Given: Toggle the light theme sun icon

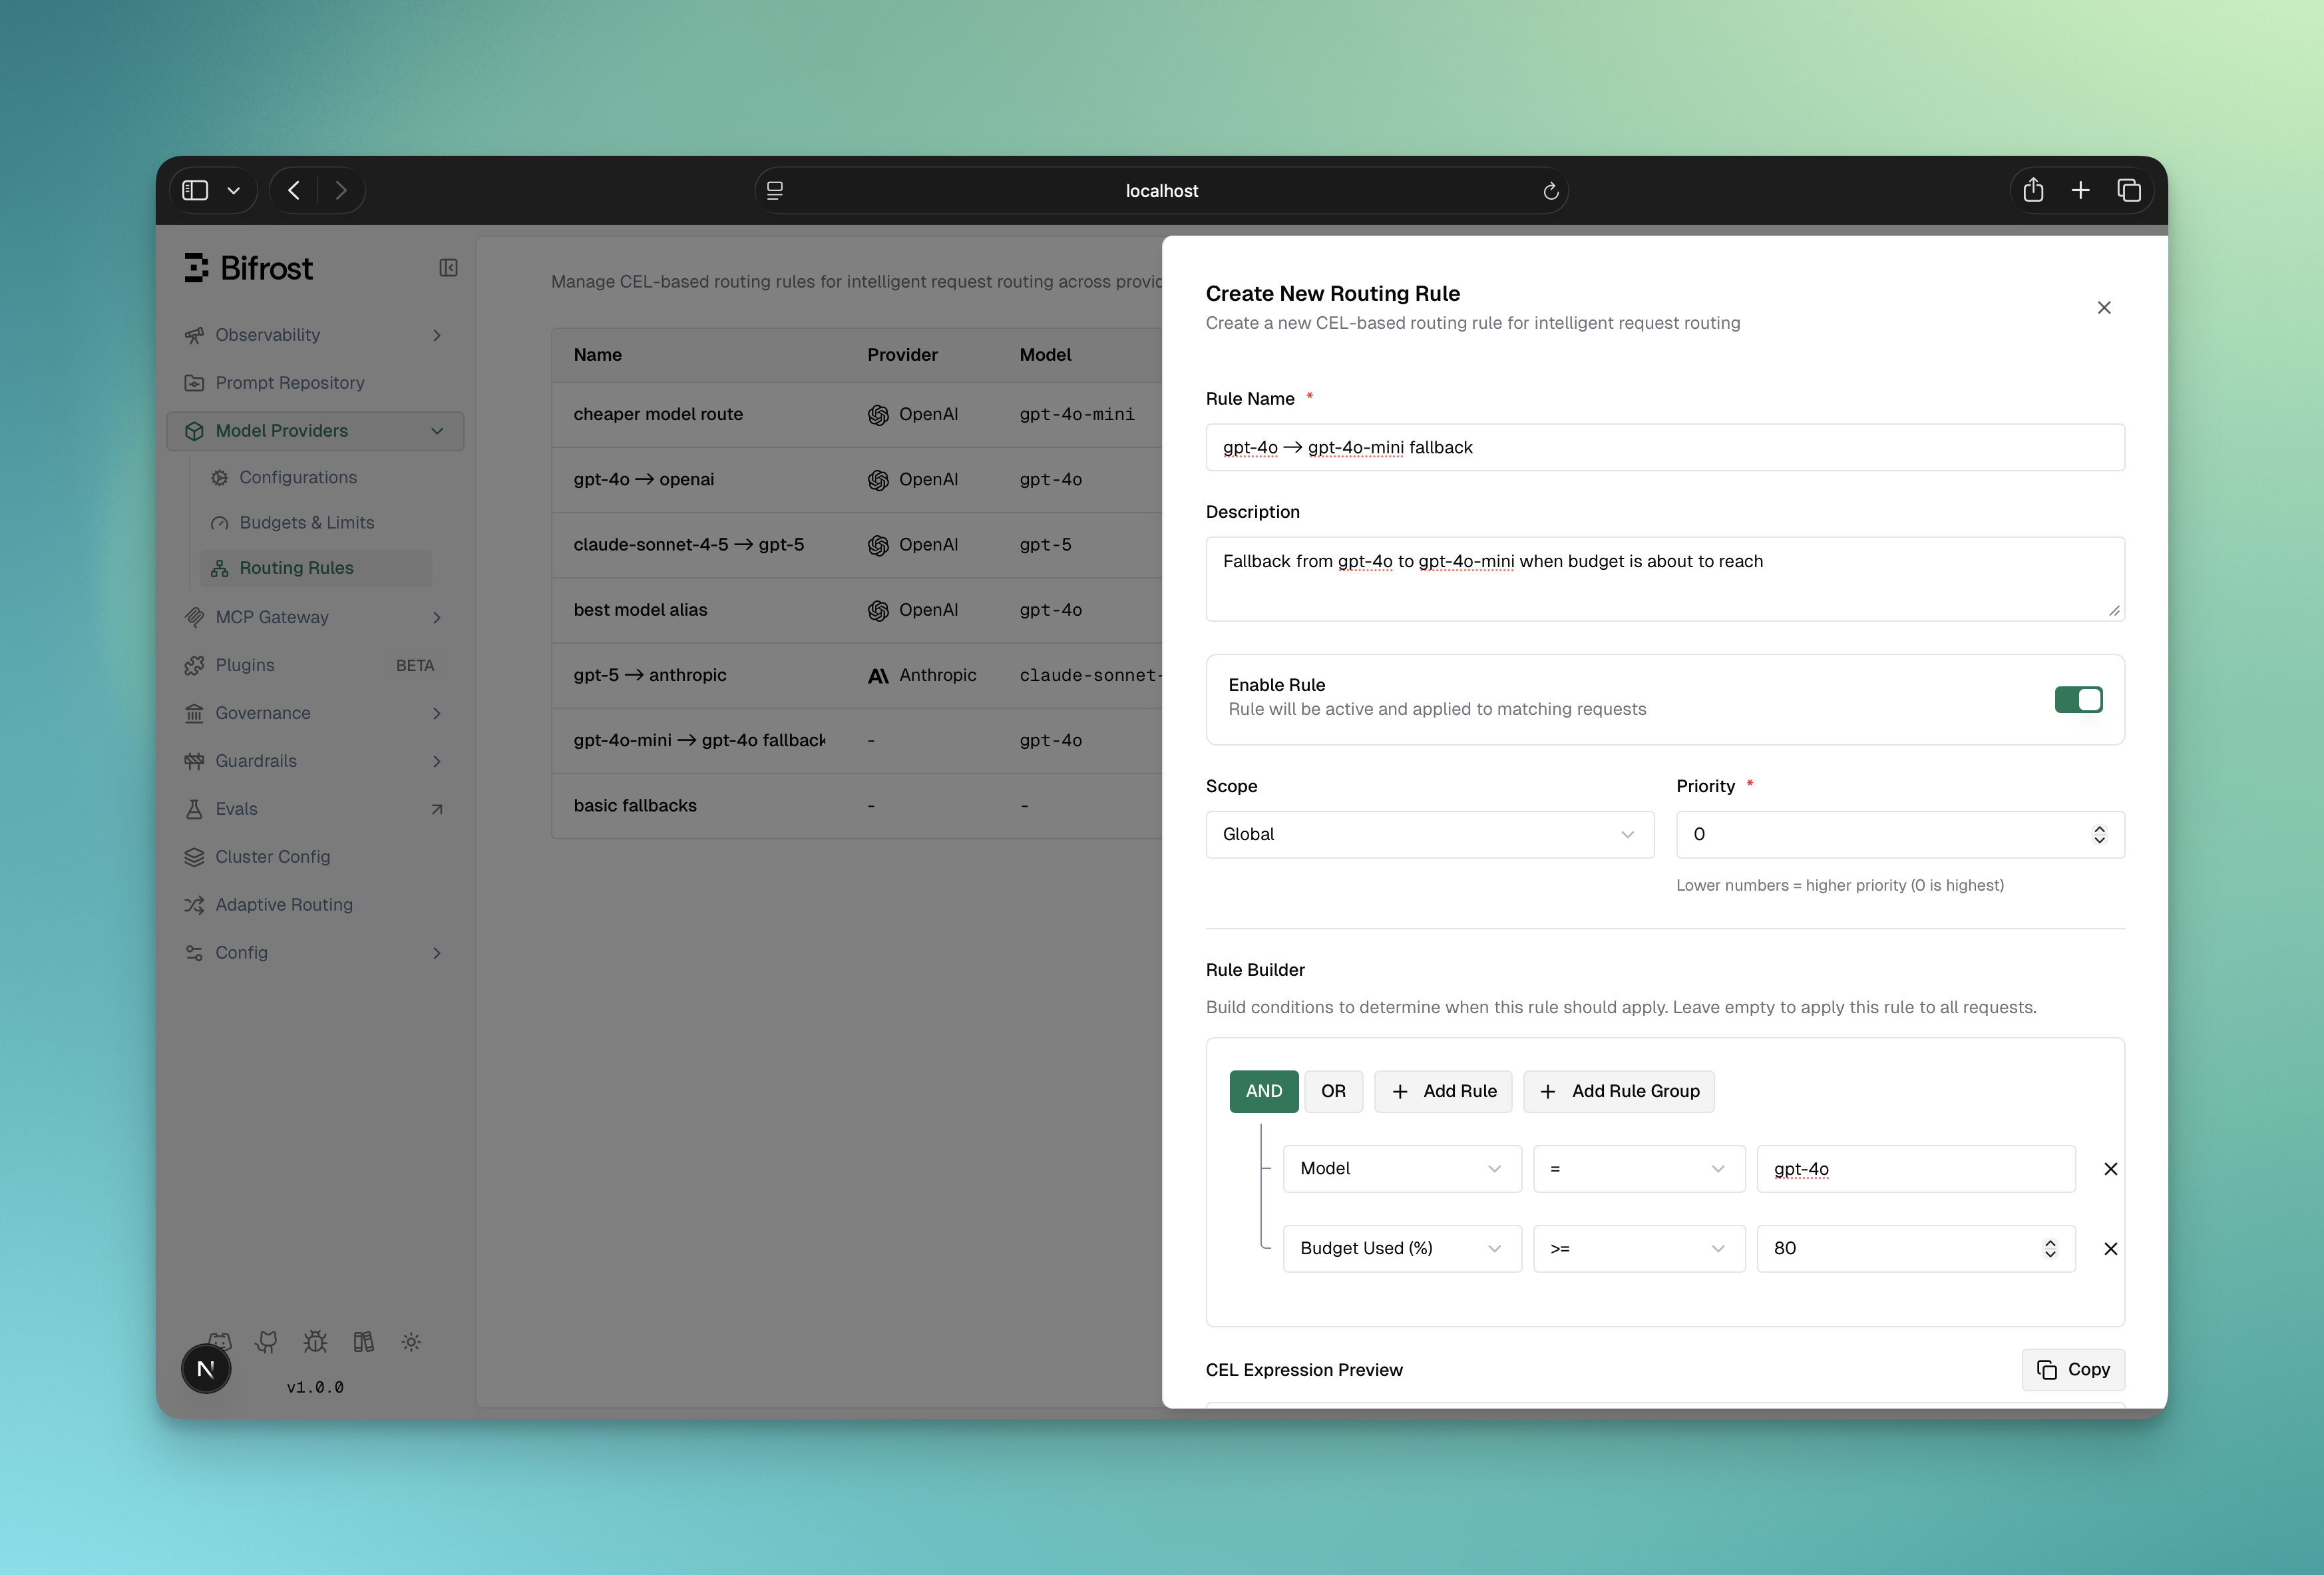Looking at the screenshot, I should (411, 1342).
